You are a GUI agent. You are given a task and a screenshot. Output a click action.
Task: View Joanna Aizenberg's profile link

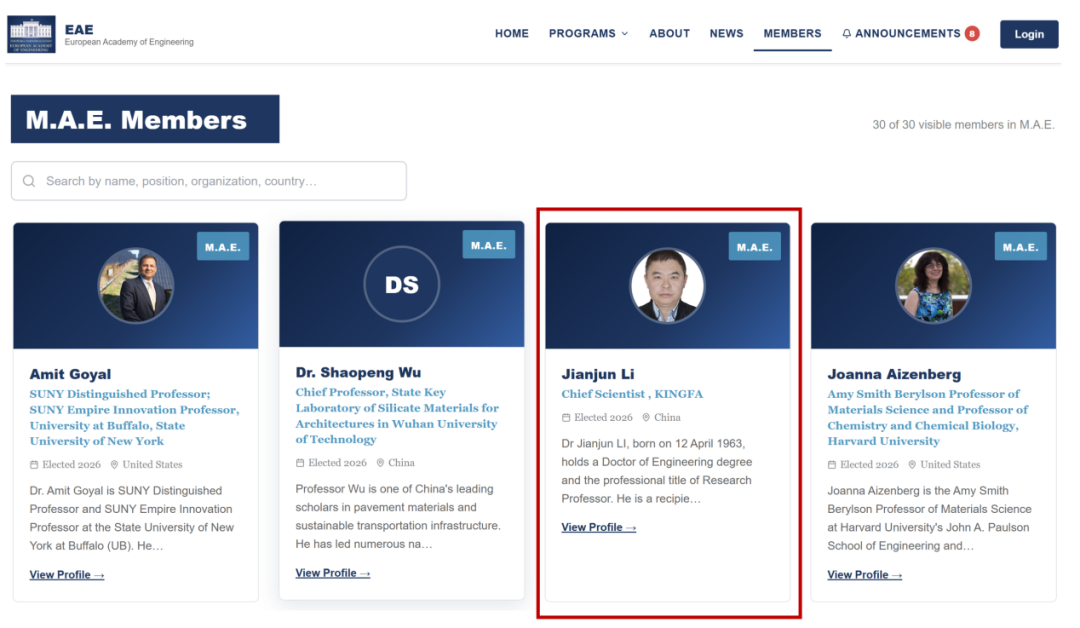pyautogui.click(x=864, y=575)
